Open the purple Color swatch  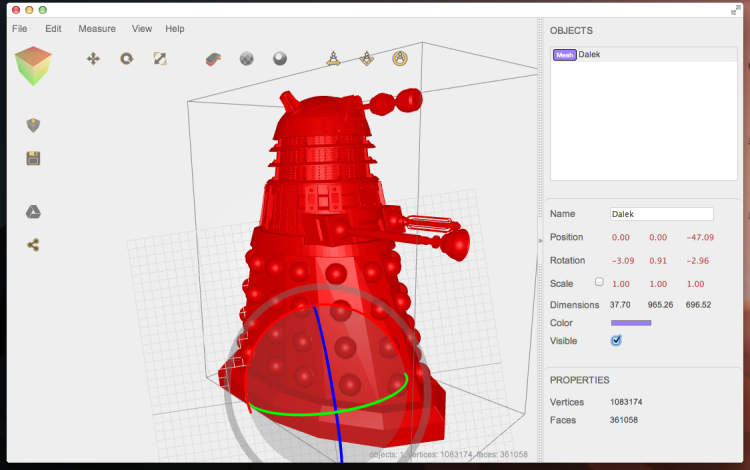click(631, 323)
